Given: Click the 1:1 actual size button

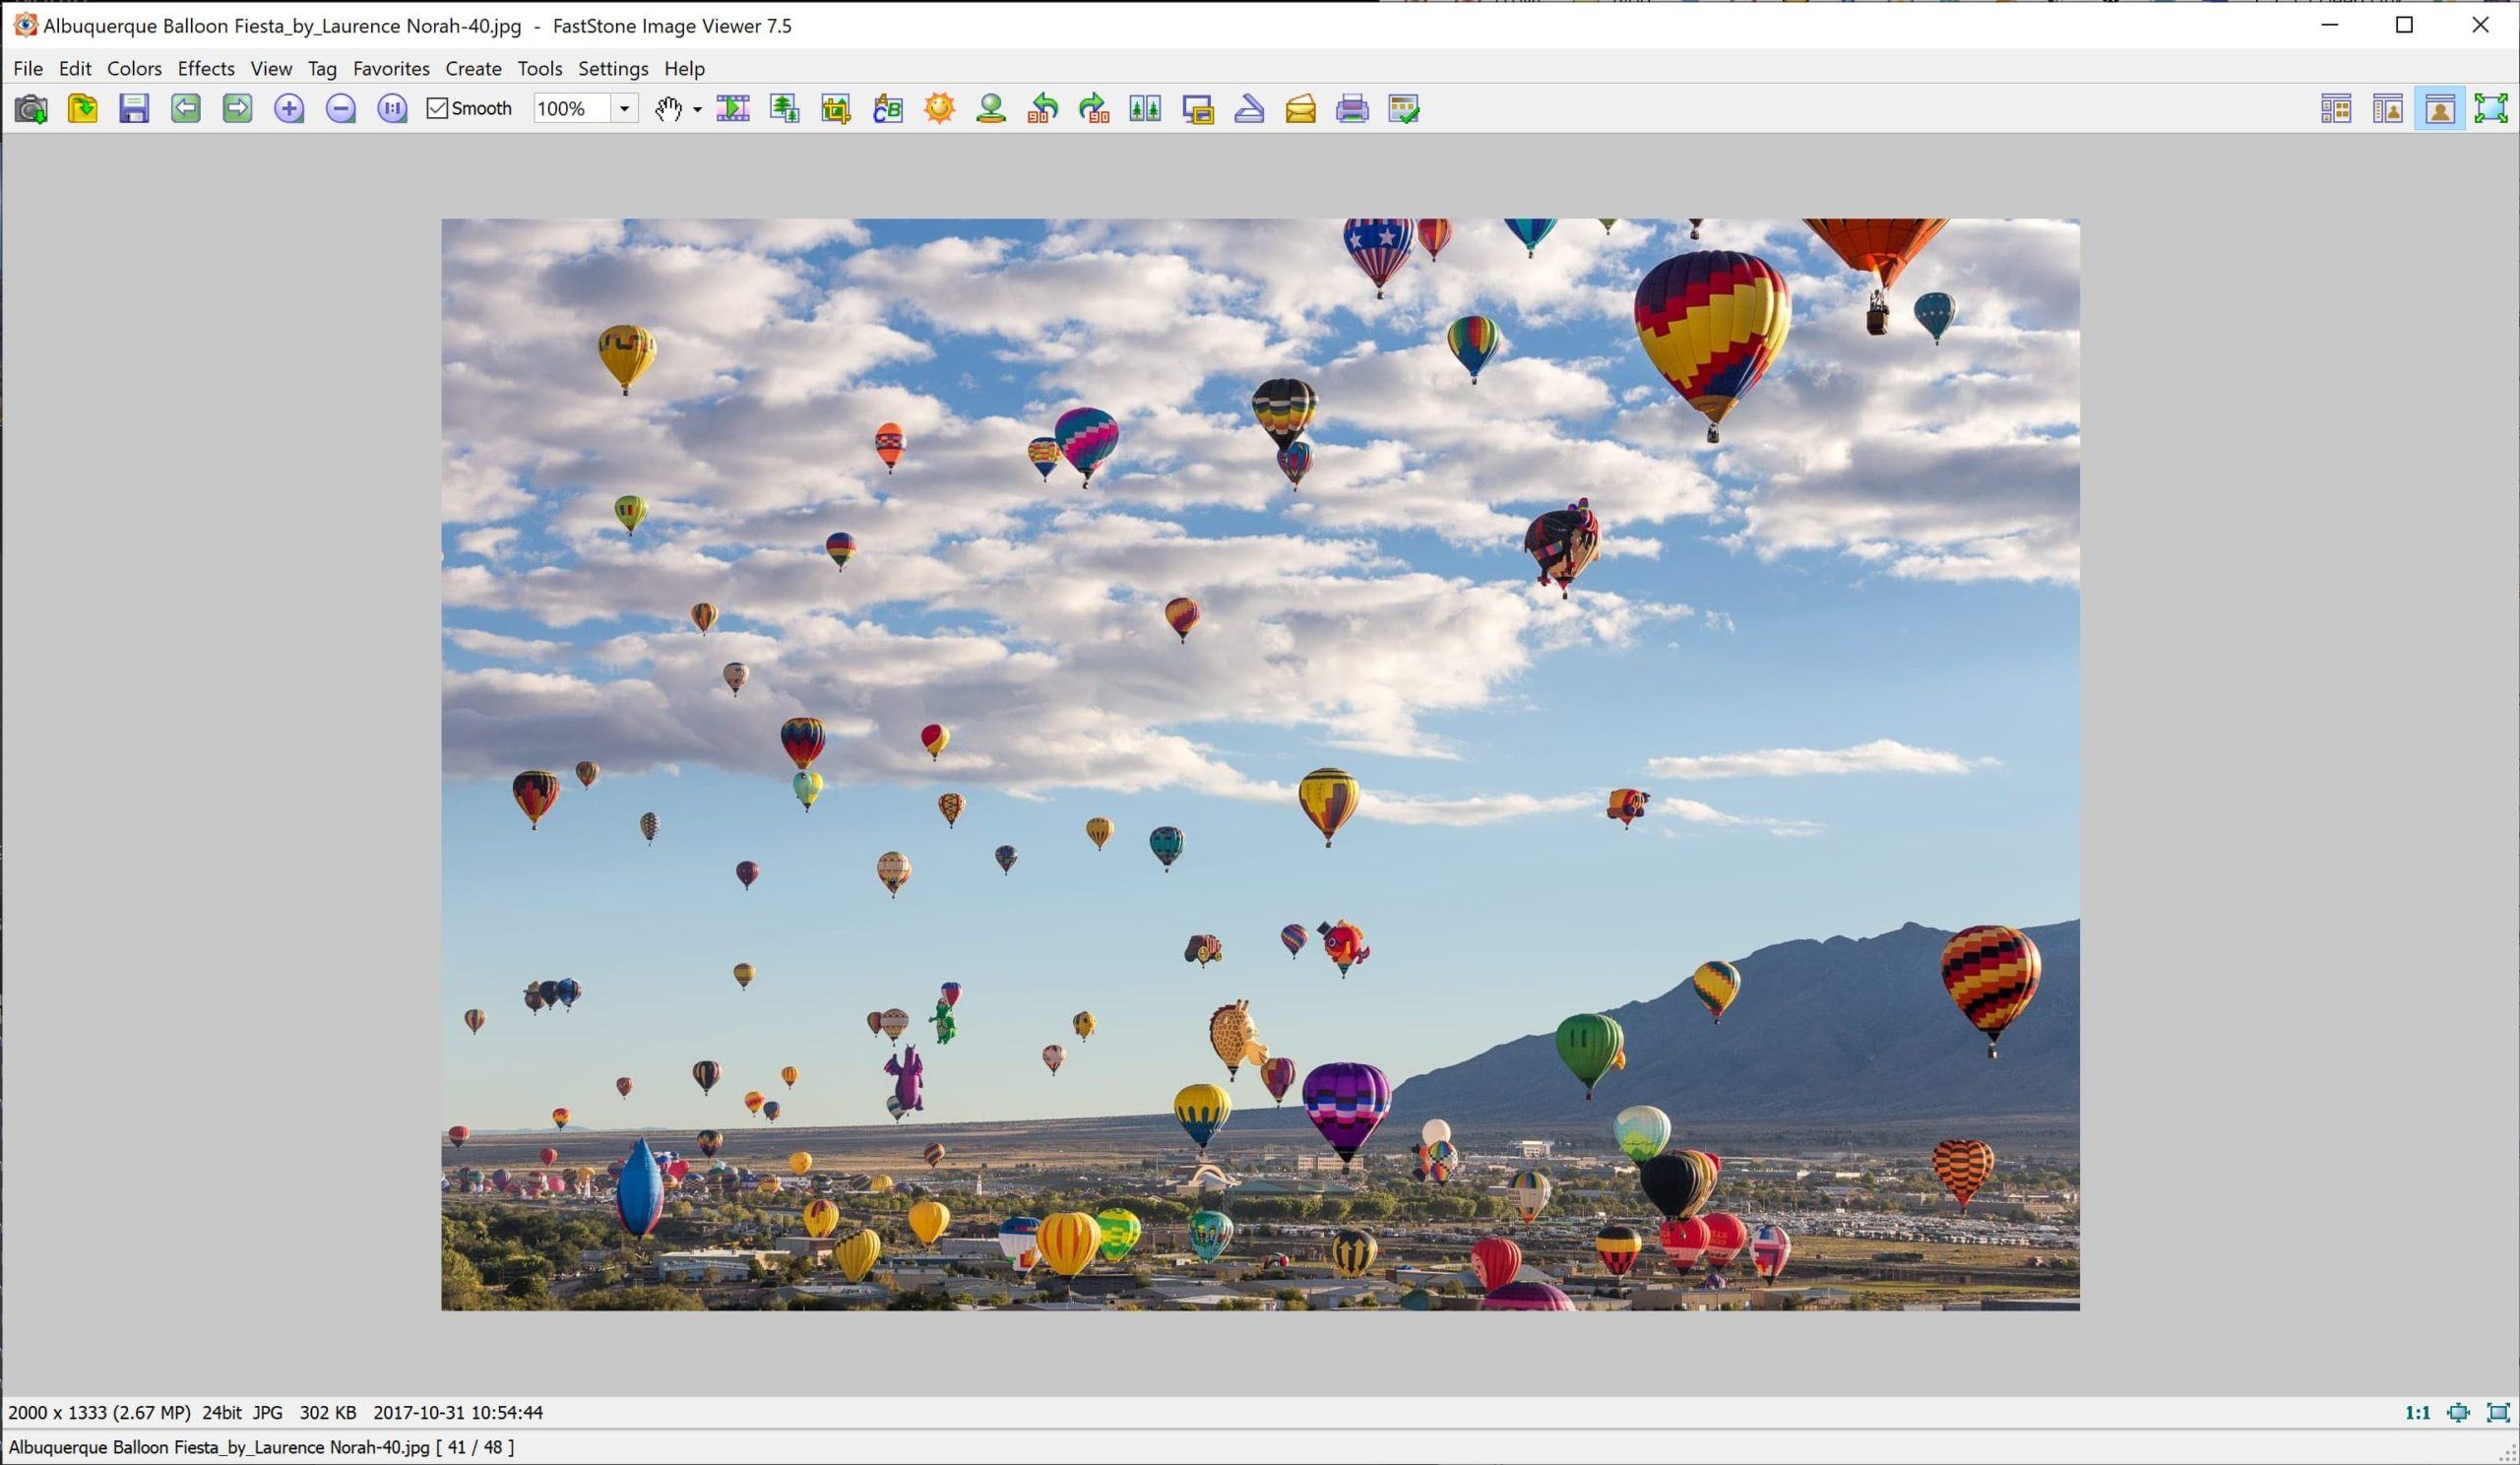Looking at the screenshot, I should (x=2417, y=1413).
